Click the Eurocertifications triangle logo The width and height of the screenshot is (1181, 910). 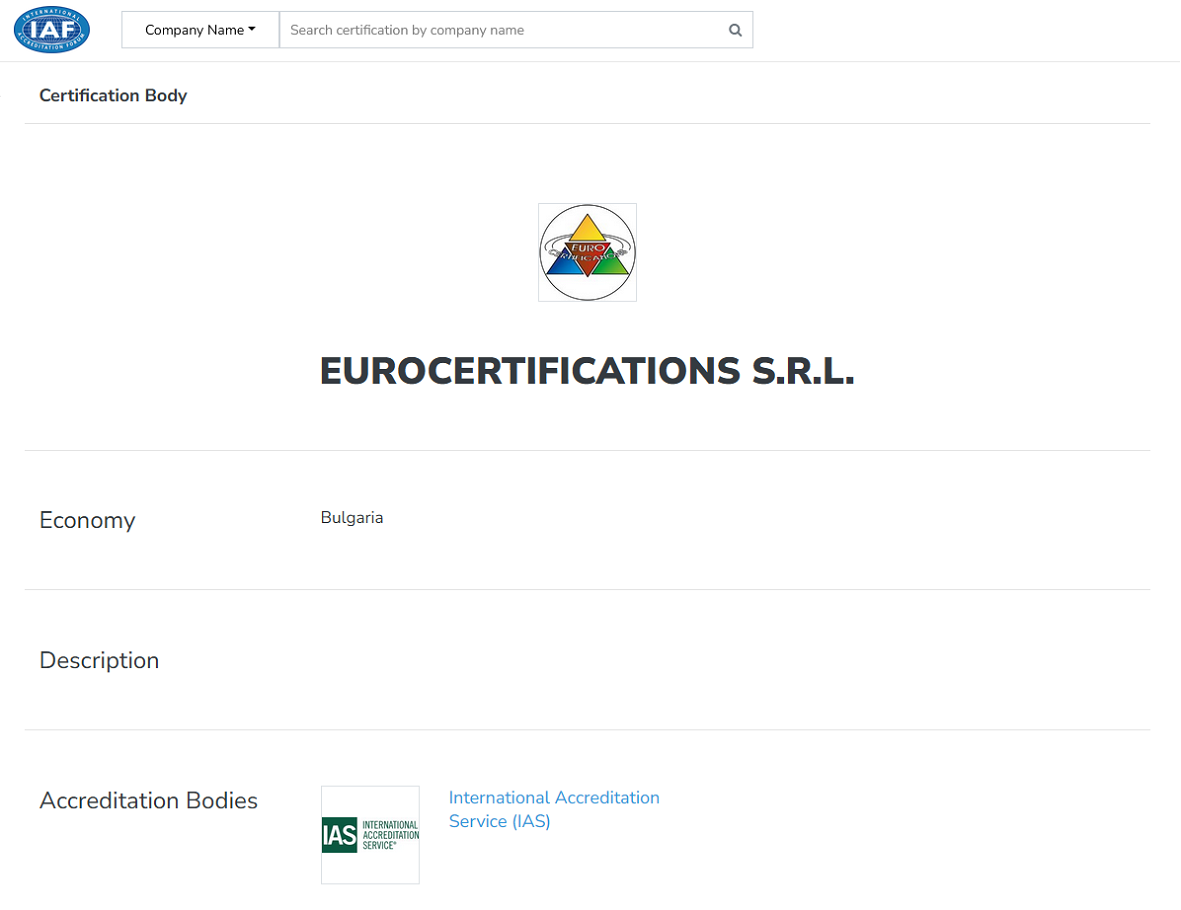pyautogui.click(x=587, y=252)
